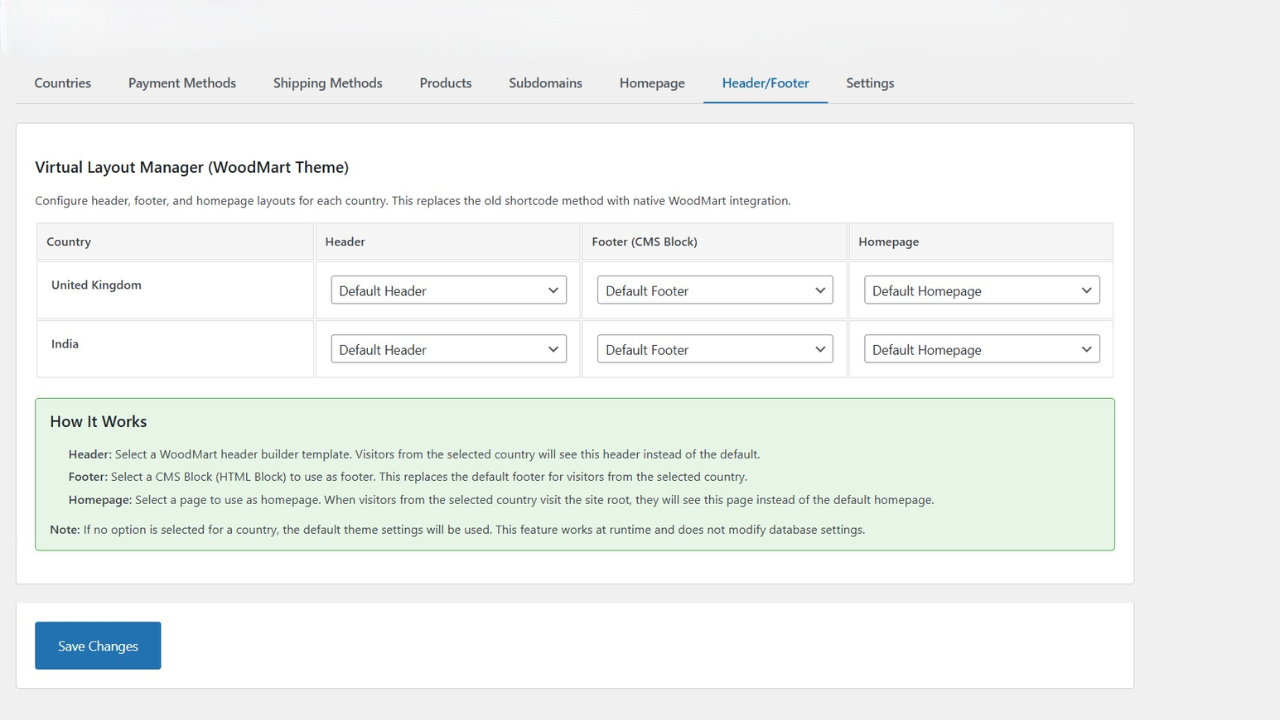Click the Save Changes button
1280x720 pixels.
(x=97, y=645)
